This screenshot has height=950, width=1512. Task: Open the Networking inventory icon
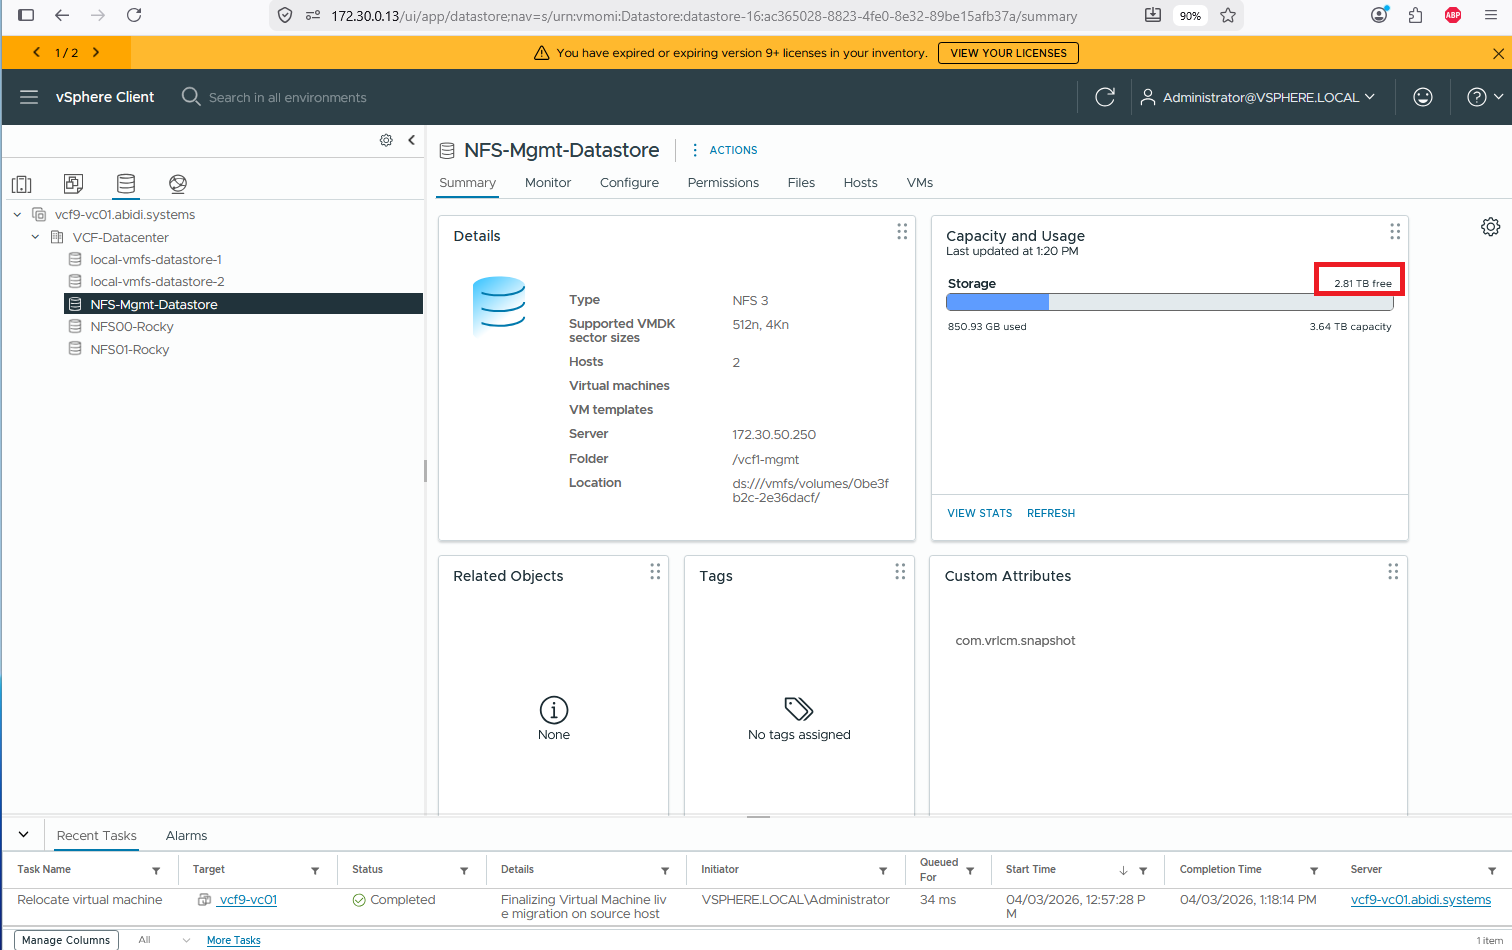click(178, 184)
